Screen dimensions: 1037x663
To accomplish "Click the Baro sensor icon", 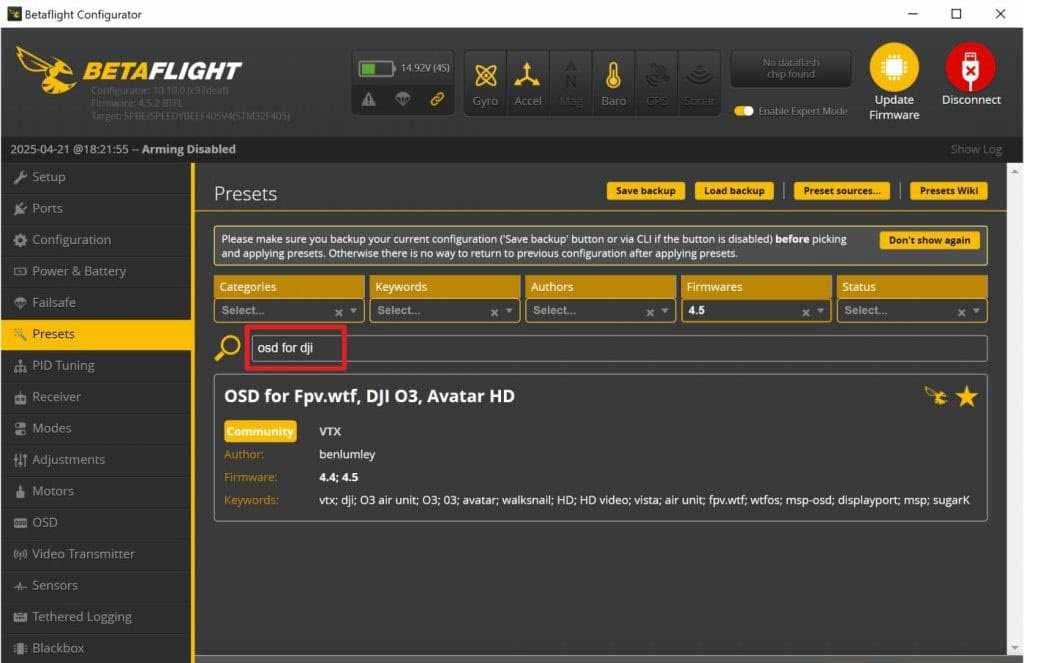I will point(613,75).
